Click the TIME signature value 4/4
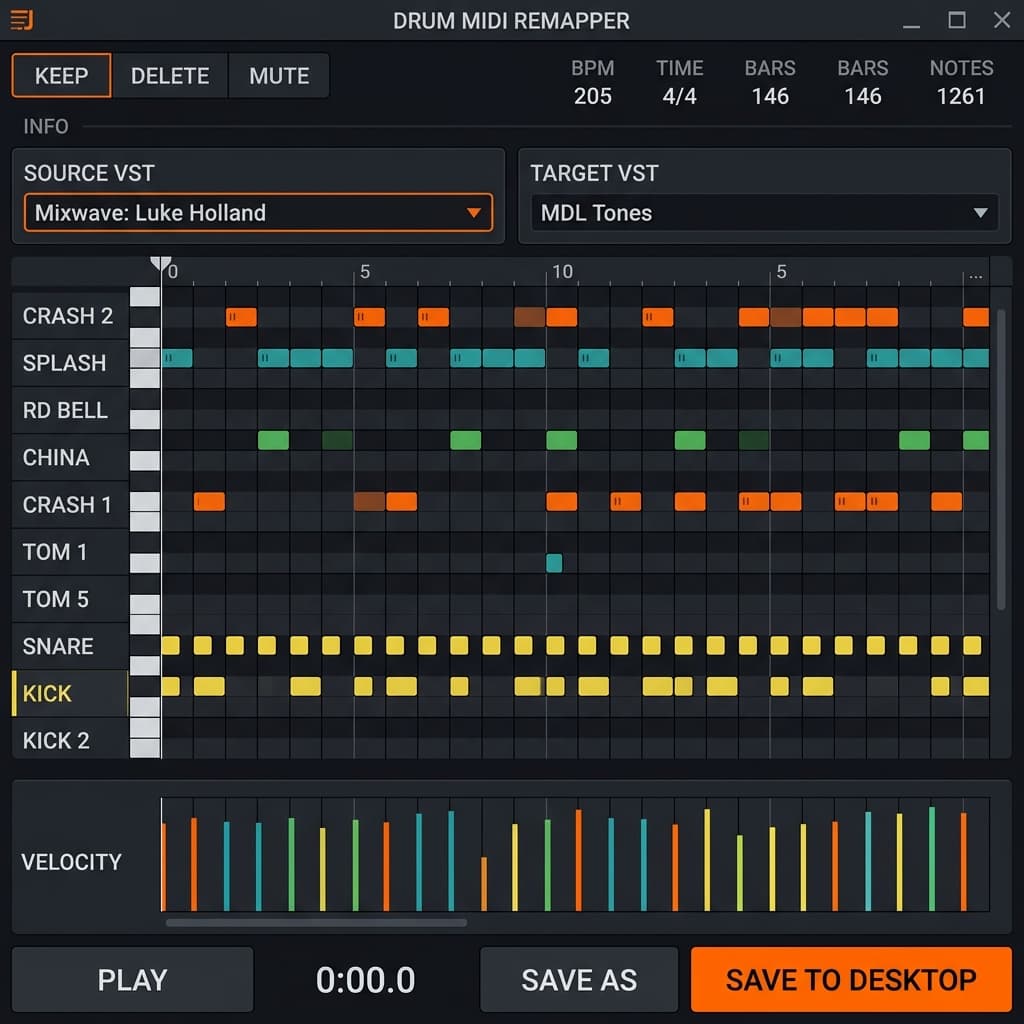1024x1024 pixels. point(679,97)
